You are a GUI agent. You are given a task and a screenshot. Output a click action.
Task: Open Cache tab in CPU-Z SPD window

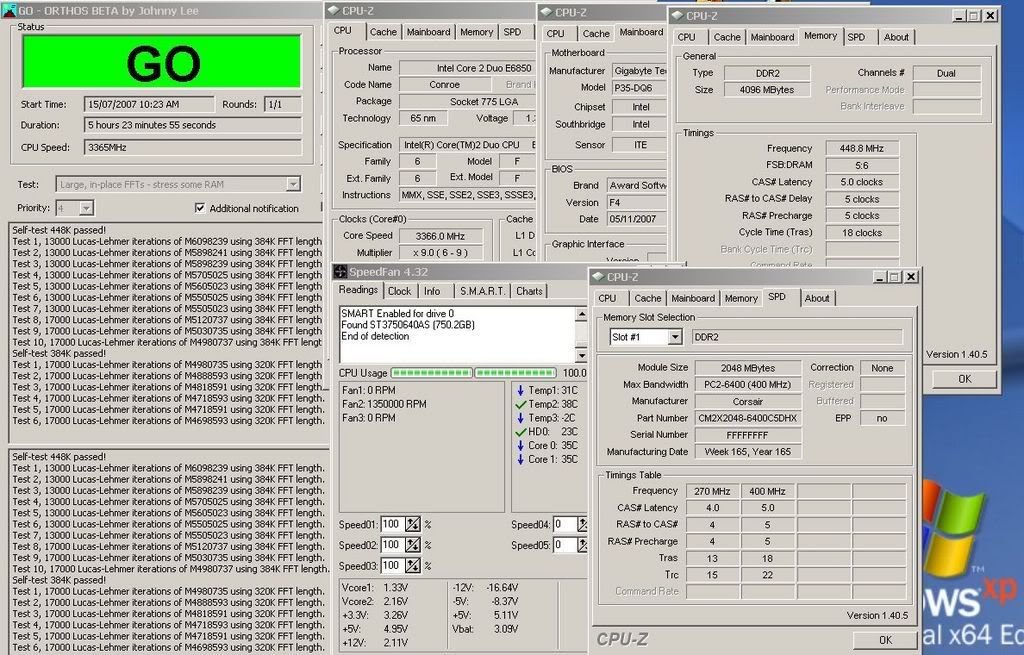647,298
